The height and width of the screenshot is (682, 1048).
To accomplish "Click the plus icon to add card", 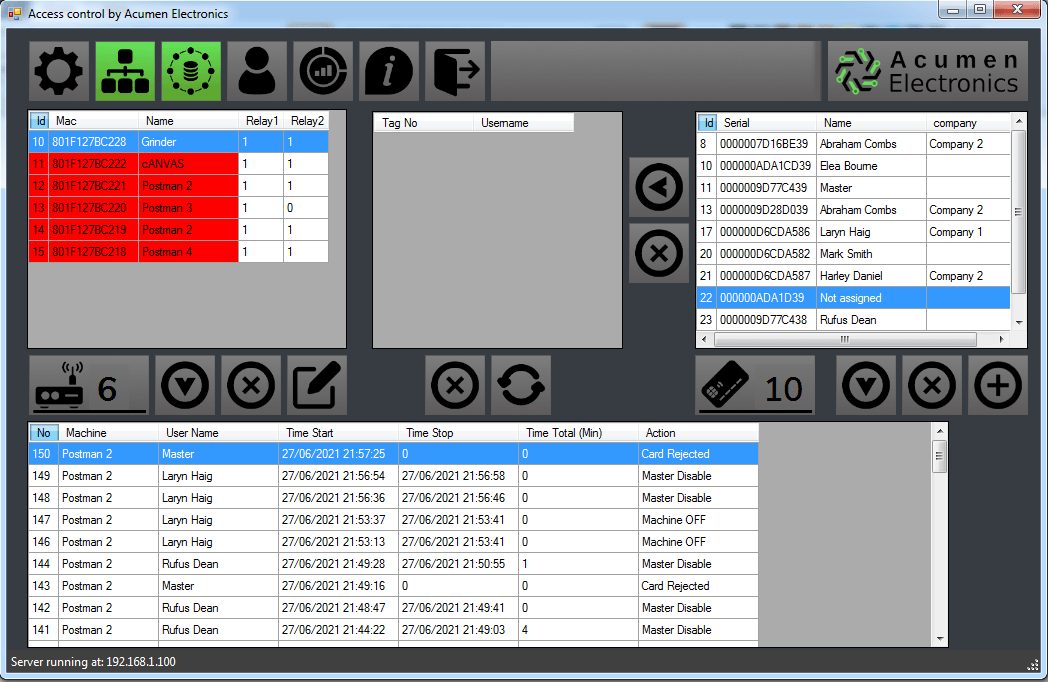I will point(998,385).
